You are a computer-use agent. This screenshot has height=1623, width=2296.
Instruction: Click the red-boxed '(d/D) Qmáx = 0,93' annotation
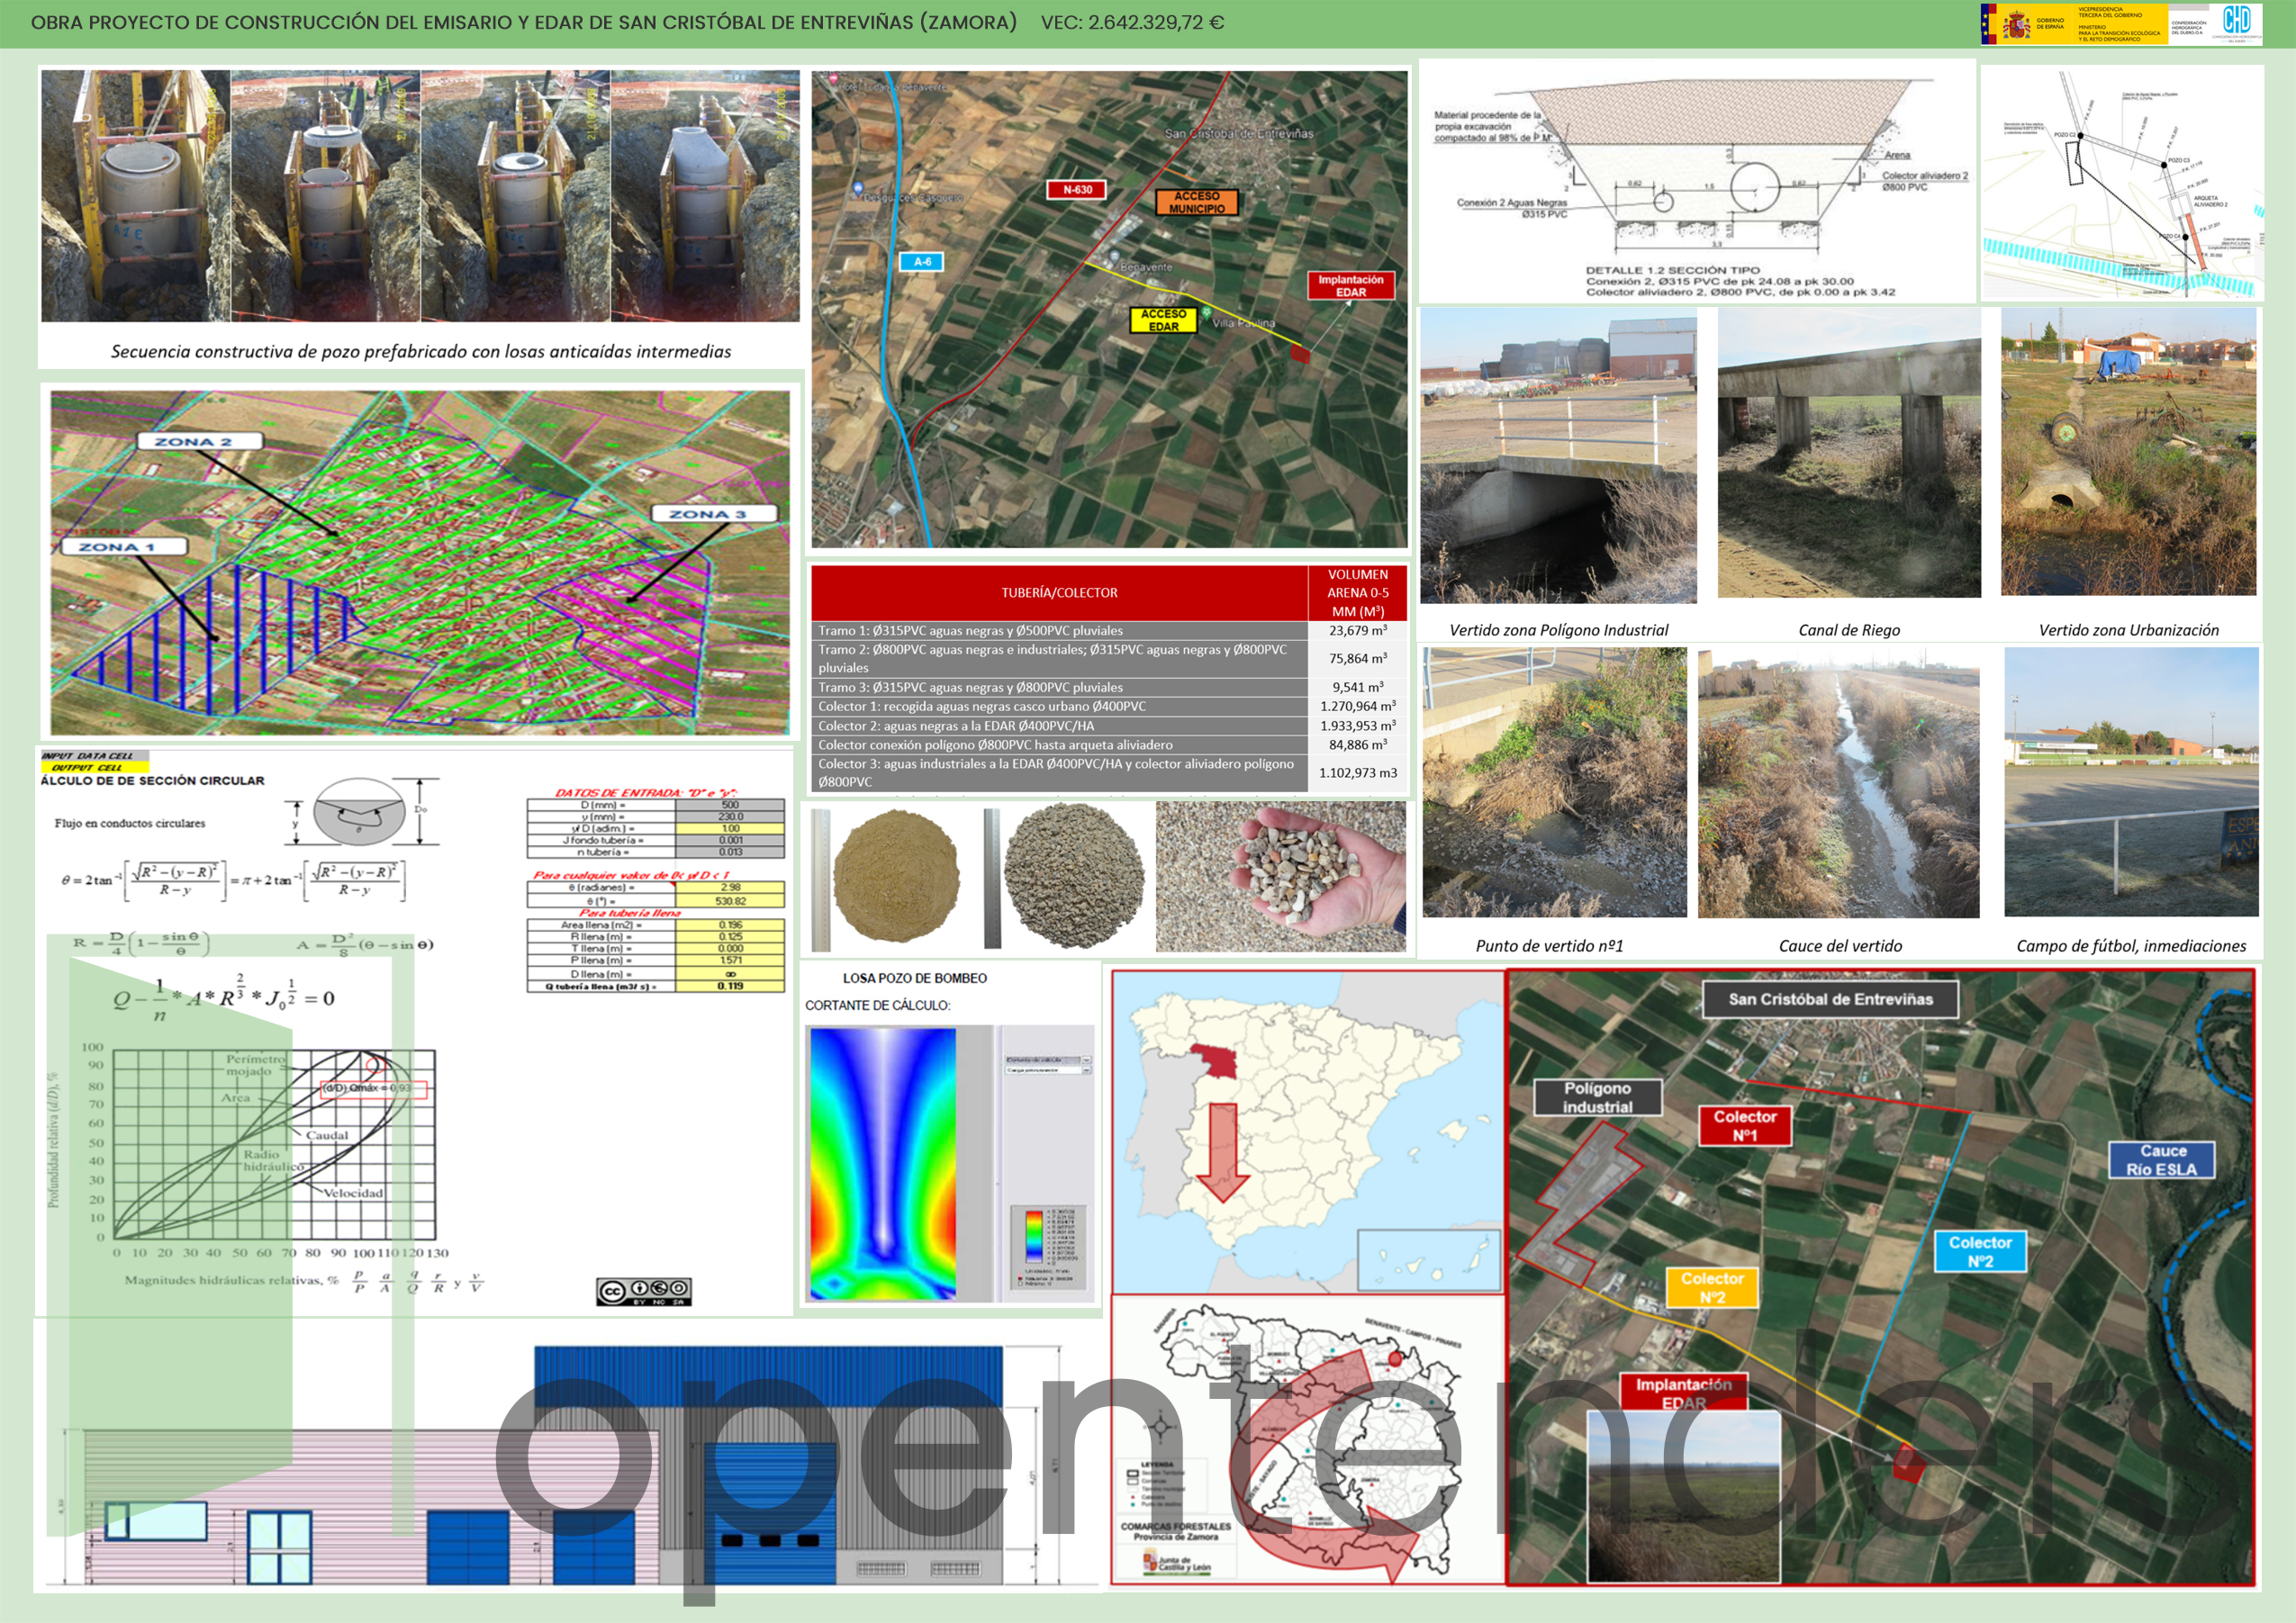[373, 1089]
